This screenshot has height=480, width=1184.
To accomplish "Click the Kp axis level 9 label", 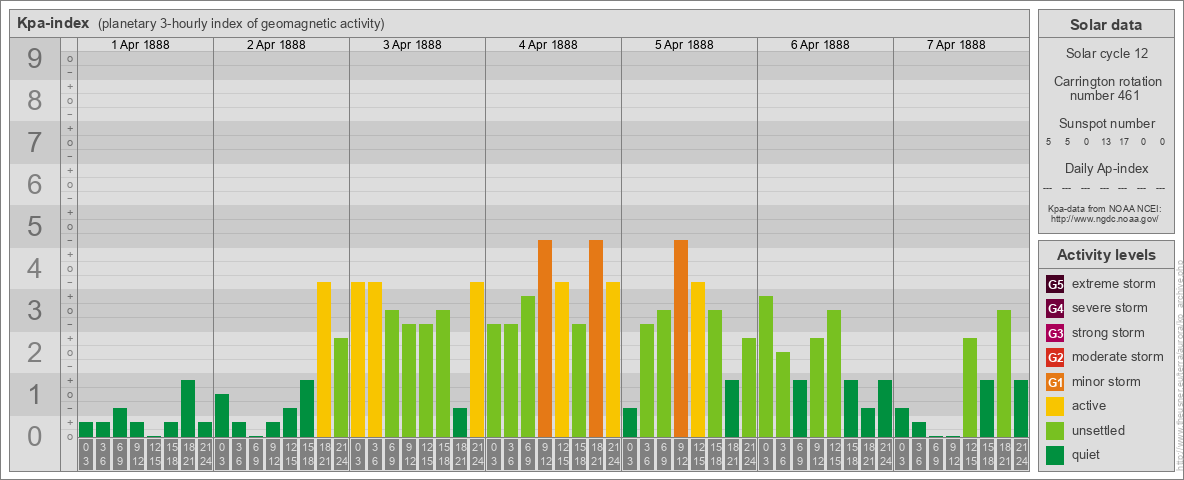I will click(x=35, y=59).
